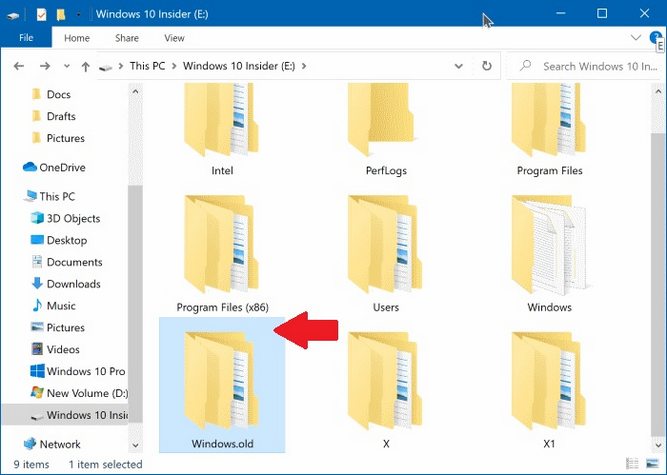Minimize the File Explorer window
The height and width of the screenshot is (475, 667).
[561, 14]
